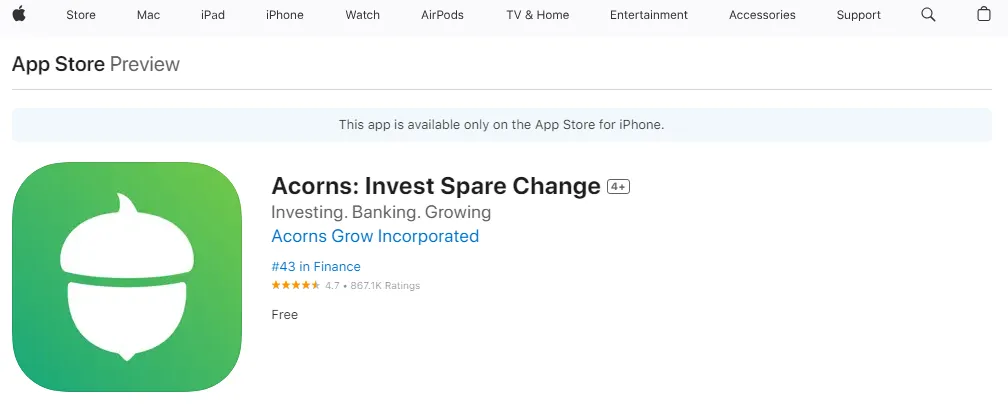Screen dimensions: 1008x416
Task: Click the #43 in Finance link
Action: [316, 266]
